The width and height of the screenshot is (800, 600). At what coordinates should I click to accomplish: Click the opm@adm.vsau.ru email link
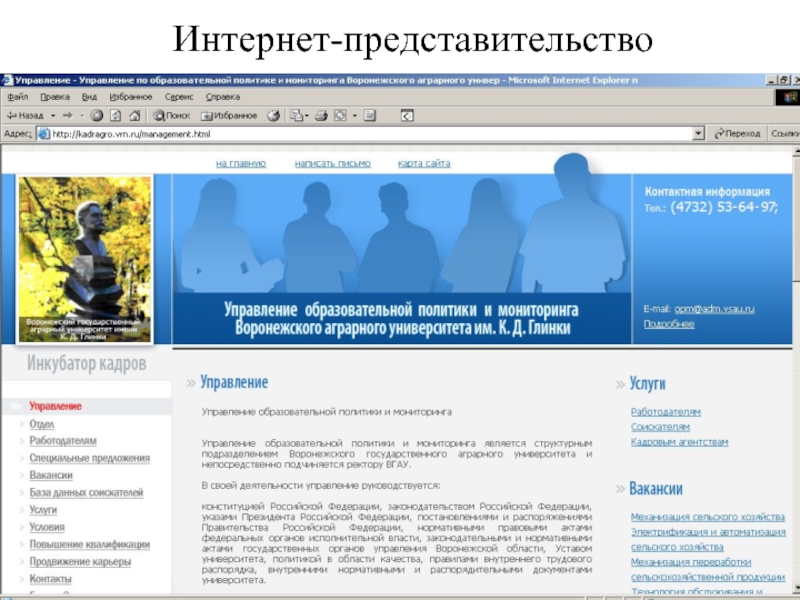point(714,309)
